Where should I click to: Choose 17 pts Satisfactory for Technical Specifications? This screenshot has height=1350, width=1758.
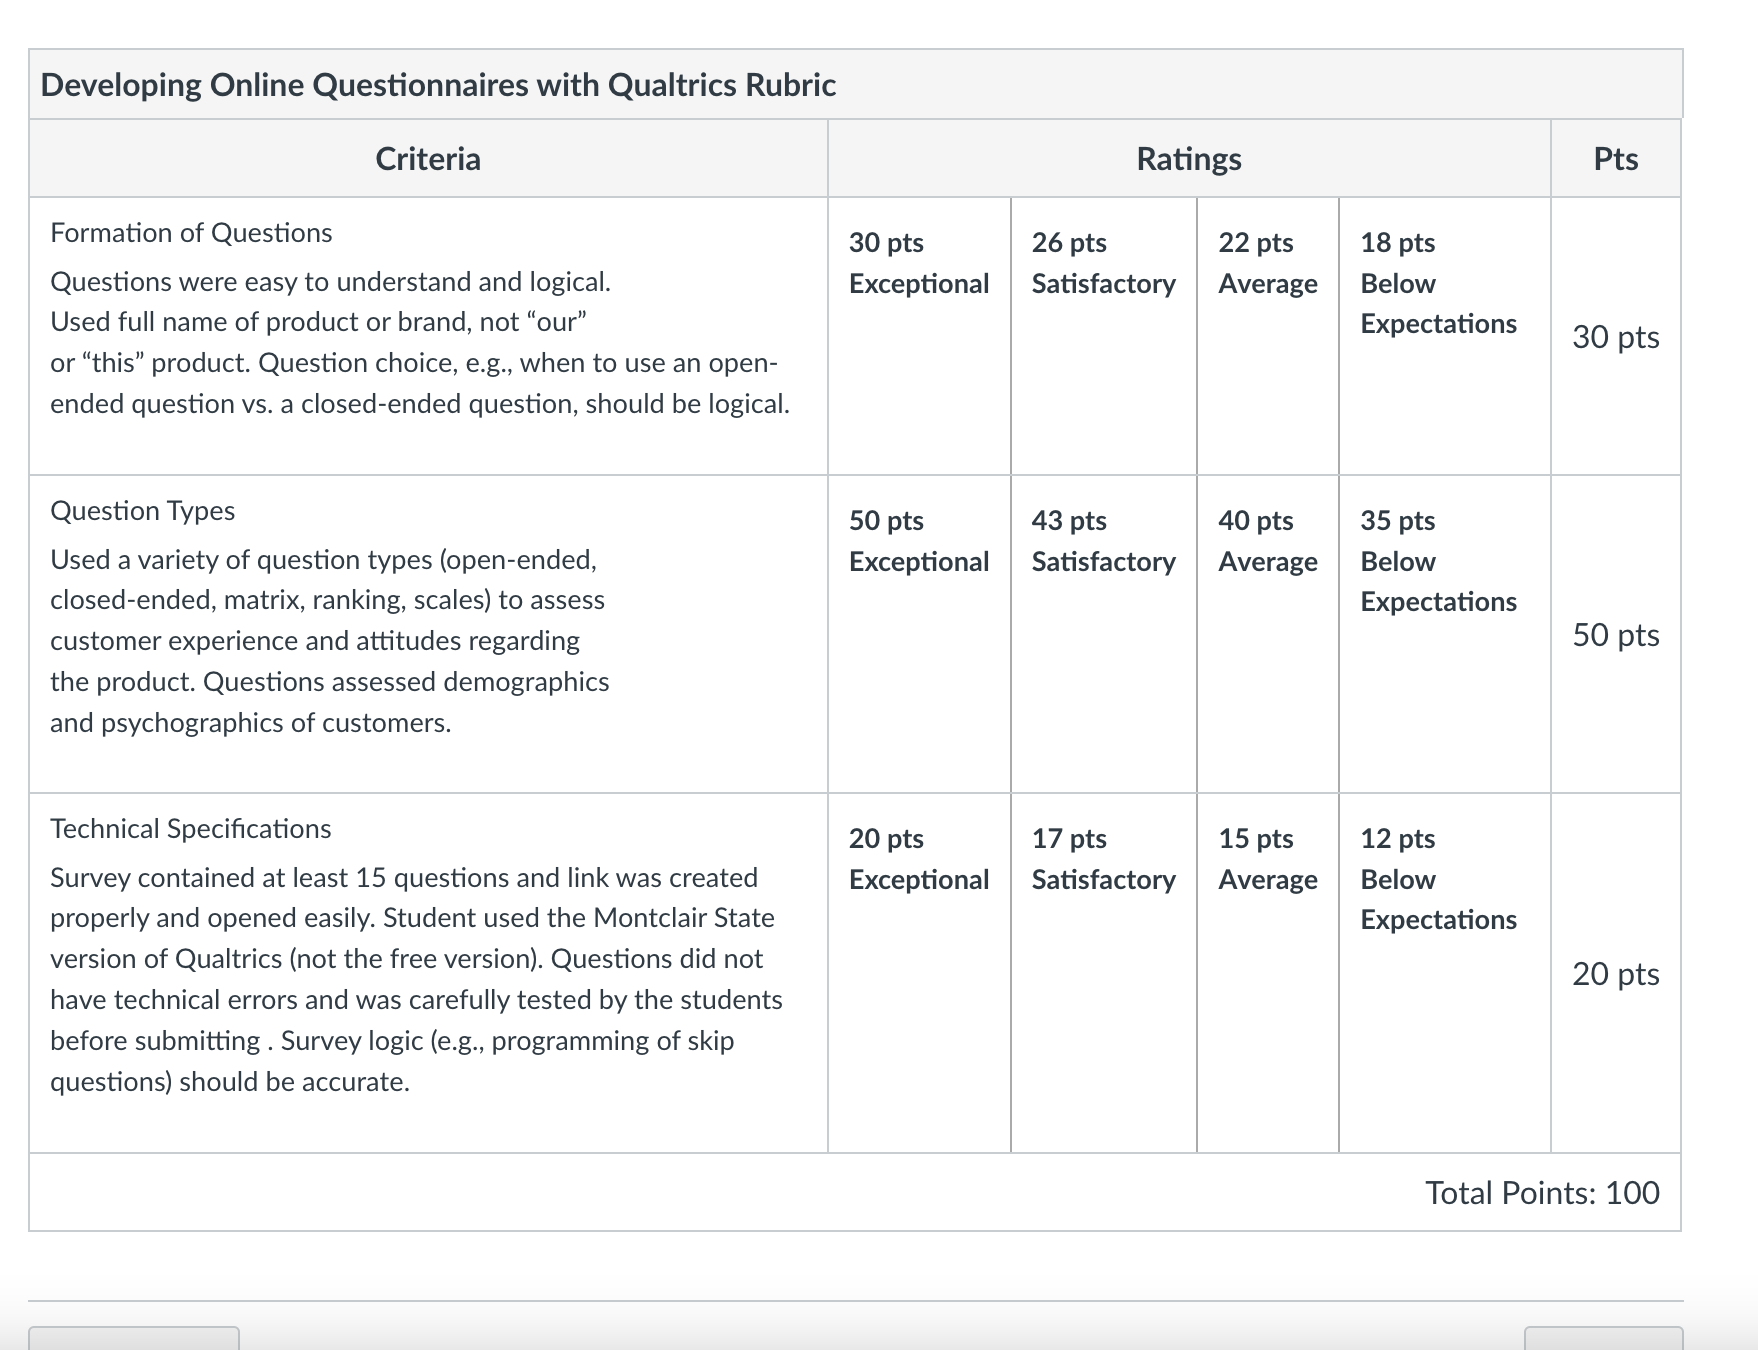[1103, 973]
